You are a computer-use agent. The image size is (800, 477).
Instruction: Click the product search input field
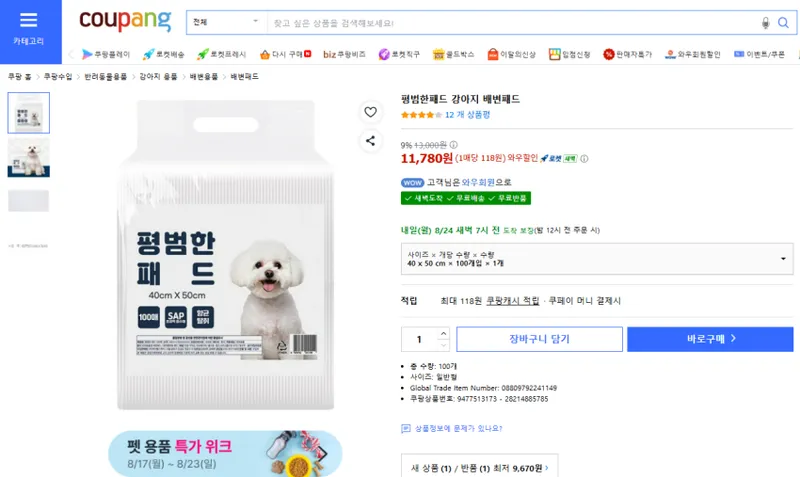(513, 23)
